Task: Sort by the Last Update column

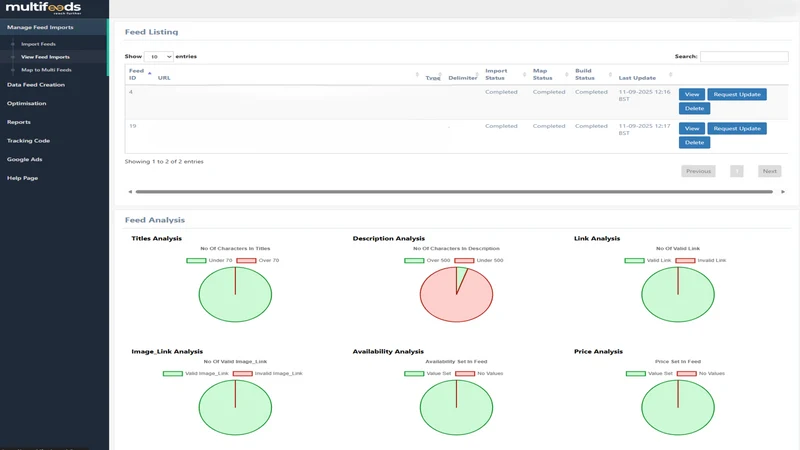Action: 645,78
